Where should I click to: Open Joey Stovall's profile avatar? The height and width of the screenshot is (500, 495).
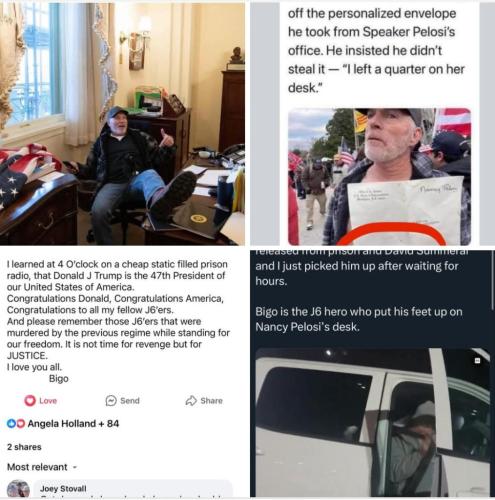18,490
